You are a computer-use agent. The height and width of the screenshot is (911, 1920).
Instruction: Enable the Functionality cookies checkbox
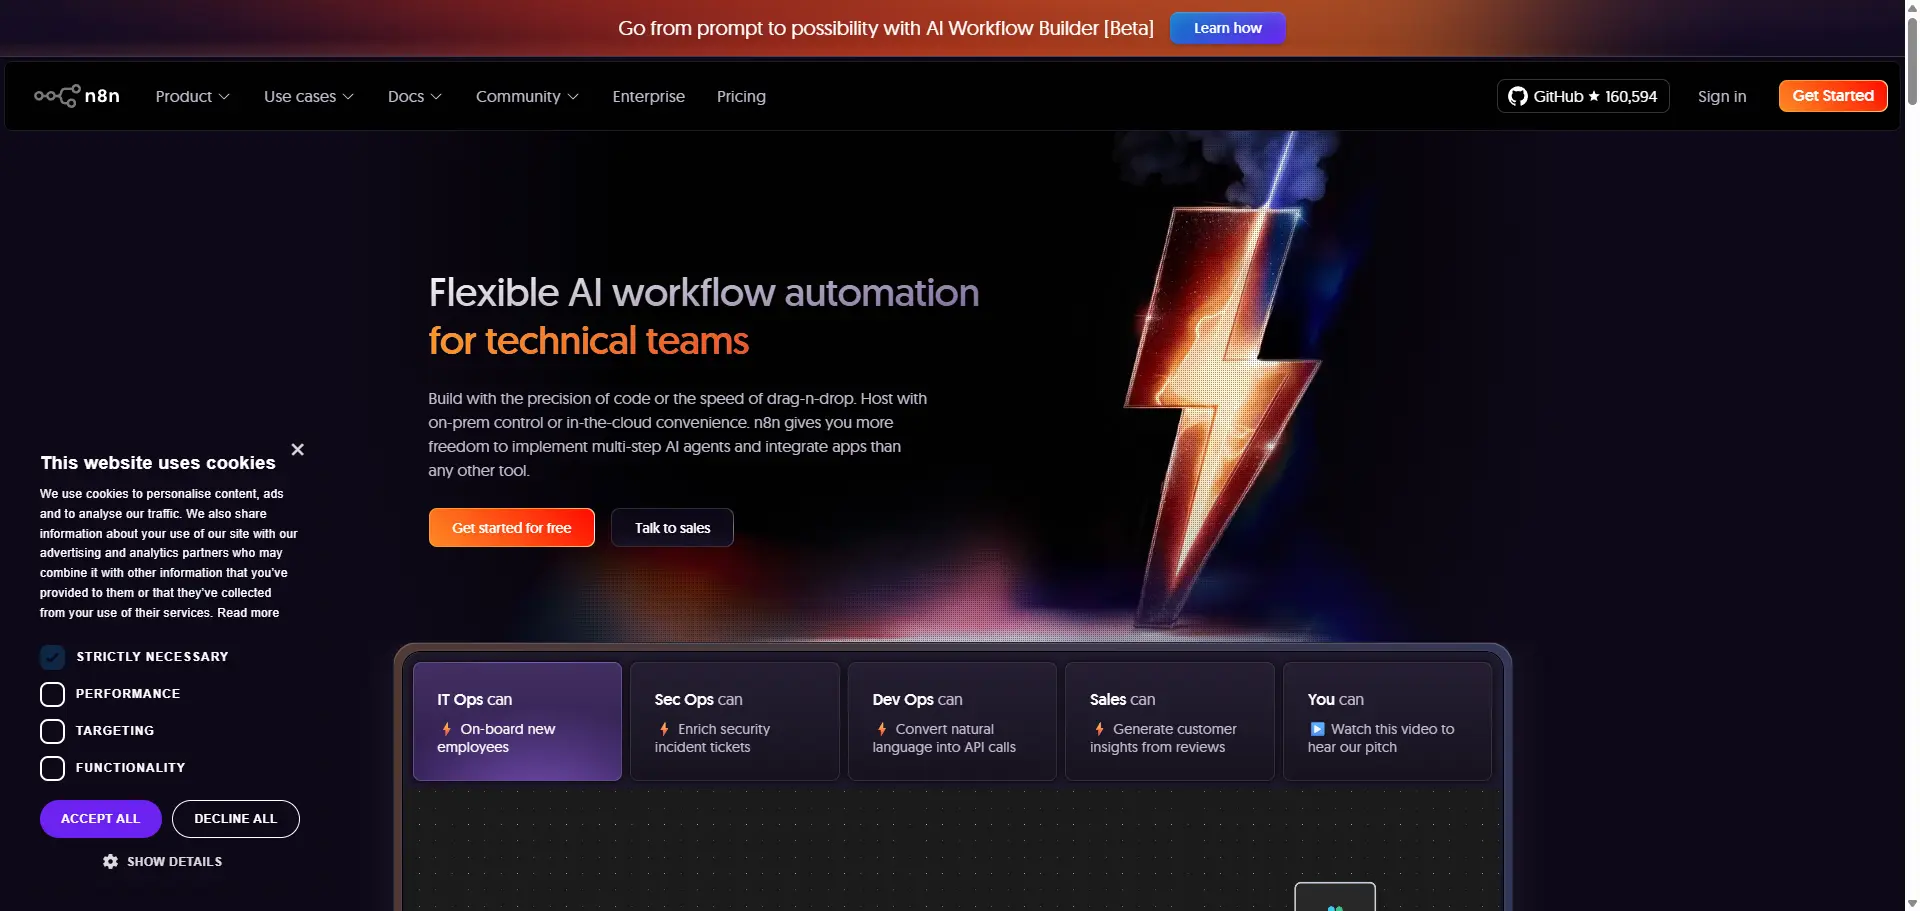52,768
